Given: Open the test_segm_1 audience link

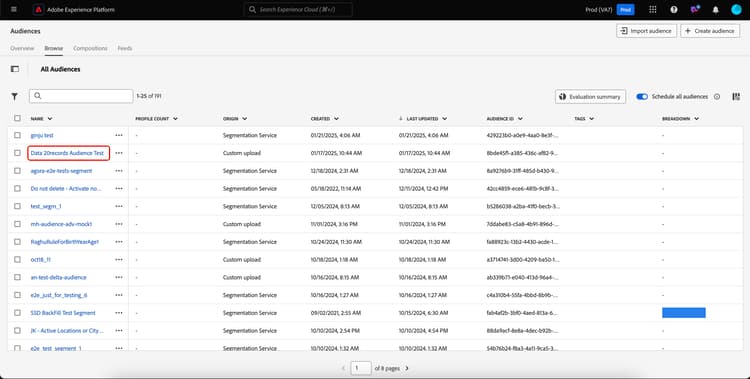Looking at the screenshot, I should pyautogui.click(x=46, y=206).
